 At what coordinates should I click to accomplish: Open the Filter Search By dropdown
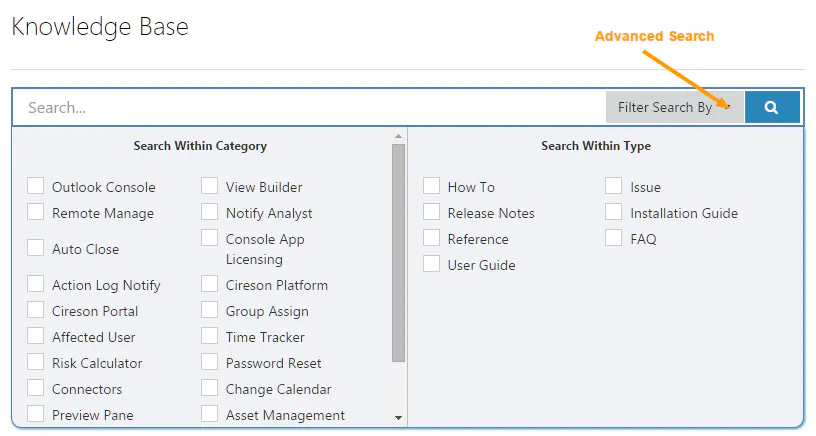[x=674, y=107]
